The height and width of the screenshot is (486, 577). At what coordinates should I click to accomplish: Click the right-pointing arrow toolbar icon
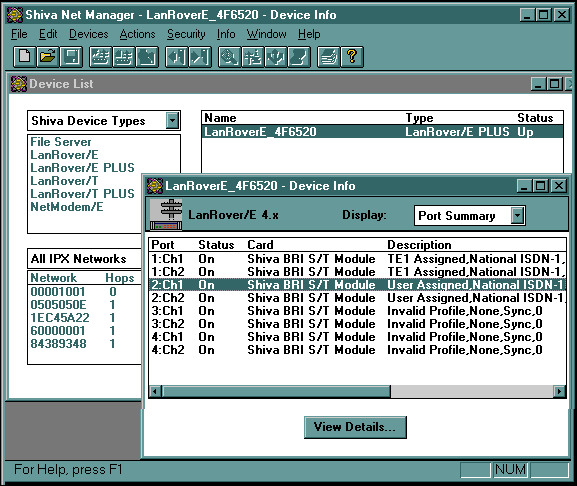(200, 57)
